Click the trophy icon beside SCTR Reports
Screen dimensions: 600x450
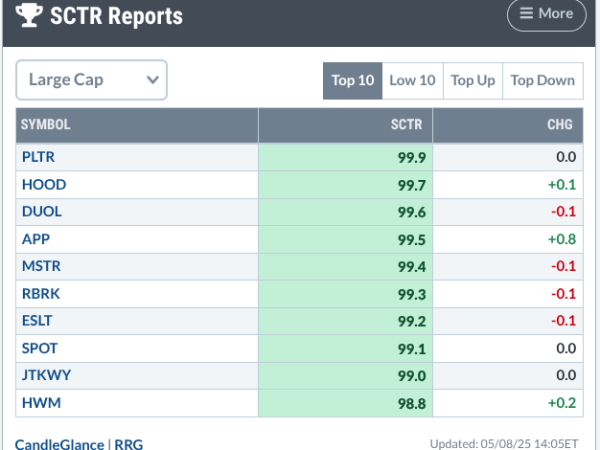29,15
